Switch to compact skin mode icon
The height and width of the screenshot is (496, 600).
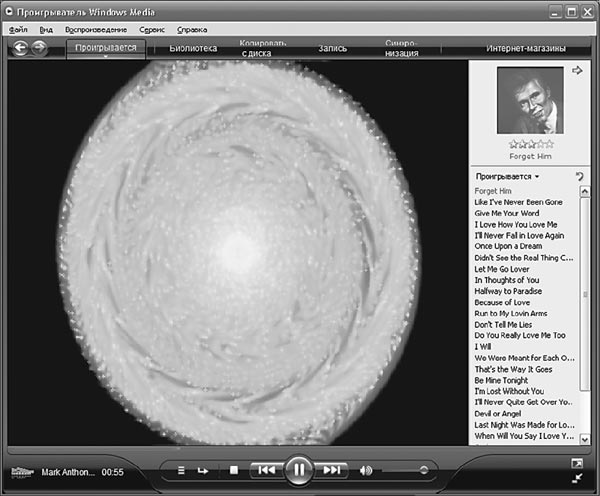577,478
